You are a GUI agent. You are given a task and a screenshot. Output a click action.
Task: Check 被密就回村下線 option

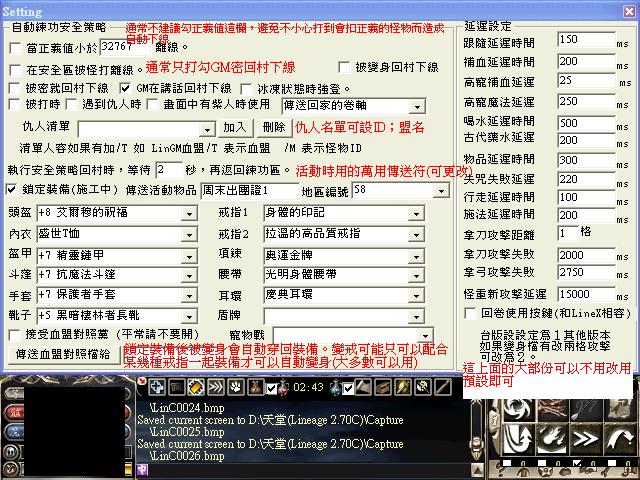[14, 88]
